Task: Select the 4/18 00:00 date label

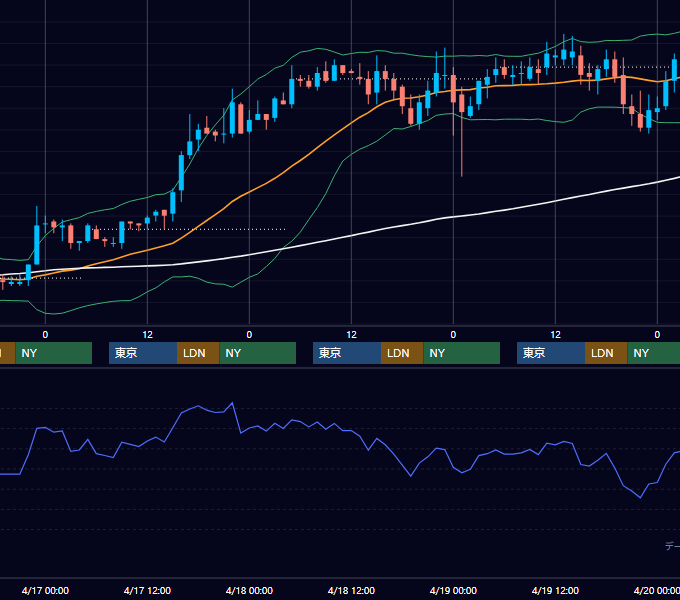Action: pos(249,590)
